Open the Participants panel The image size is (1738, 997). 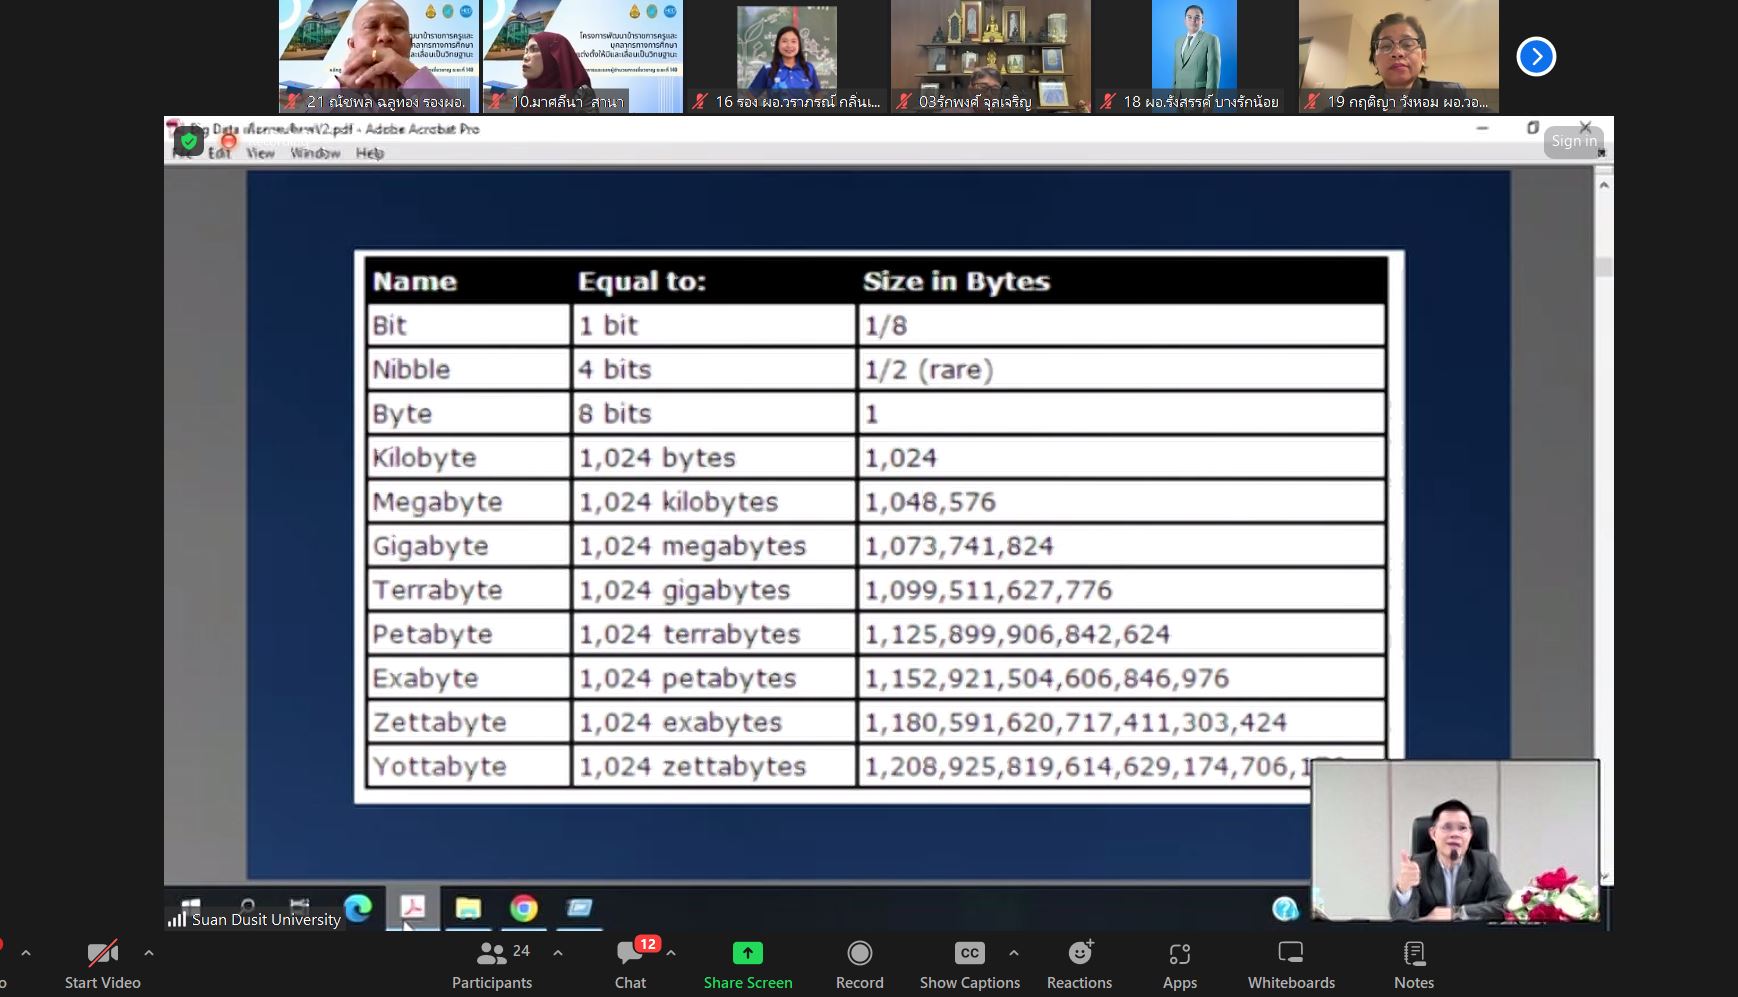tap(492, 965)
